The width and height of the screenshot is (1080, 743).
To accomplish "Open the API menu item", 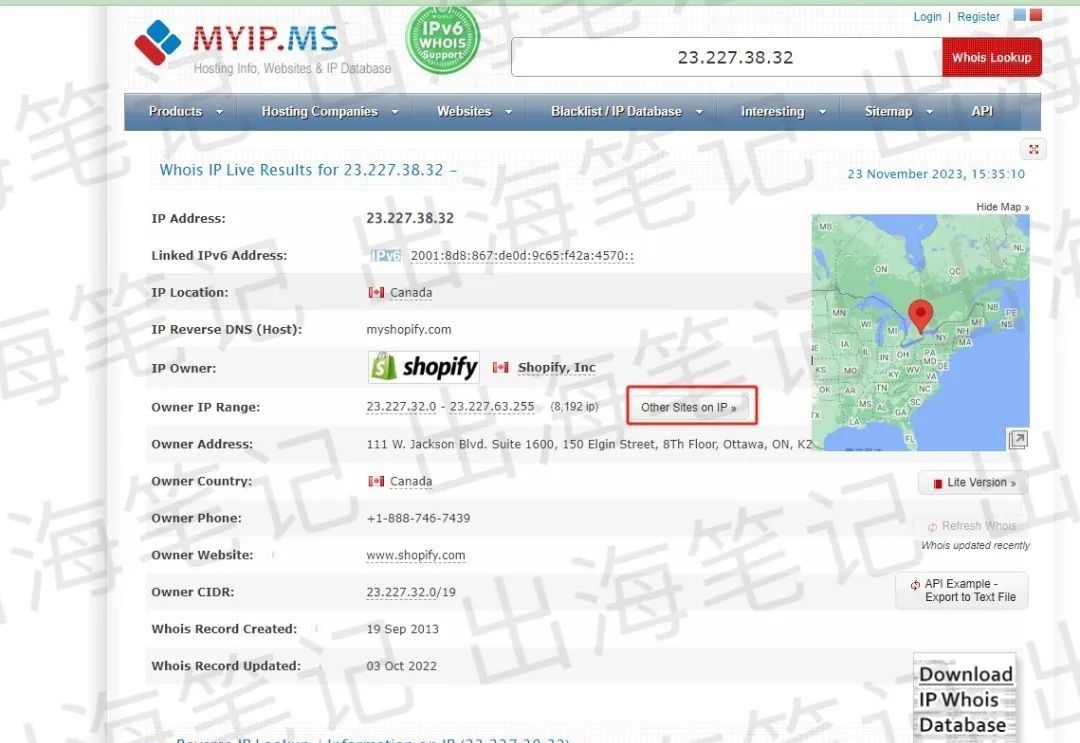I will click(x=982, y=112).
